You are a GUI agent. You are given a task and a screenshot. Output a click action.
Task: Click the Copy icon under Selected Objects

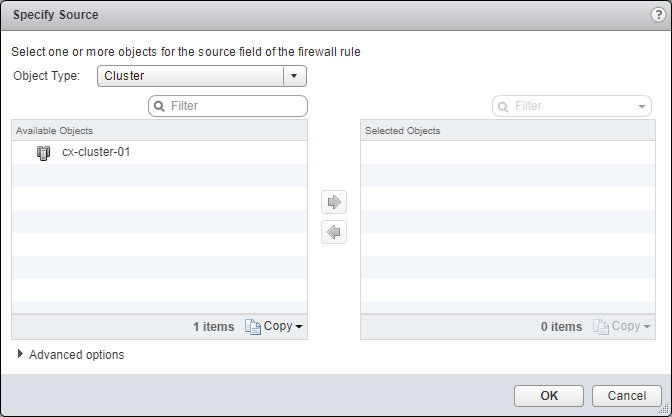(601, 326)
